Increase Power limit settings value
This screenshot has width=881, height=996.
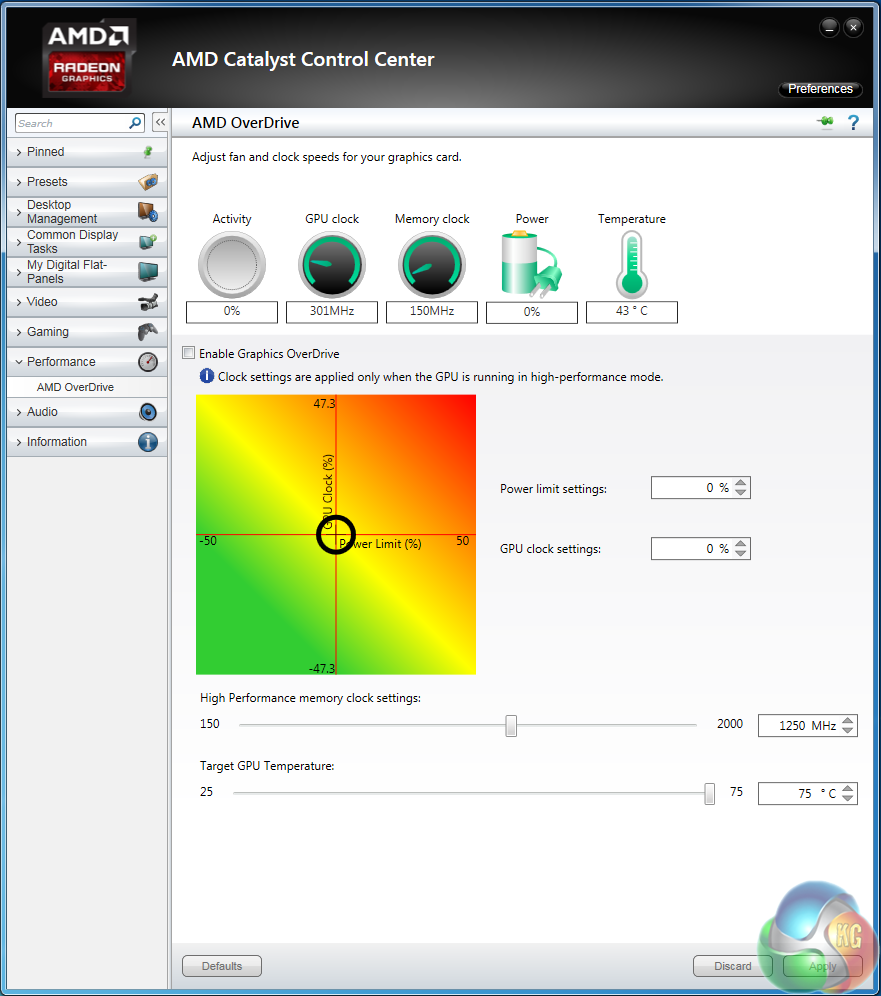point(740,483)
